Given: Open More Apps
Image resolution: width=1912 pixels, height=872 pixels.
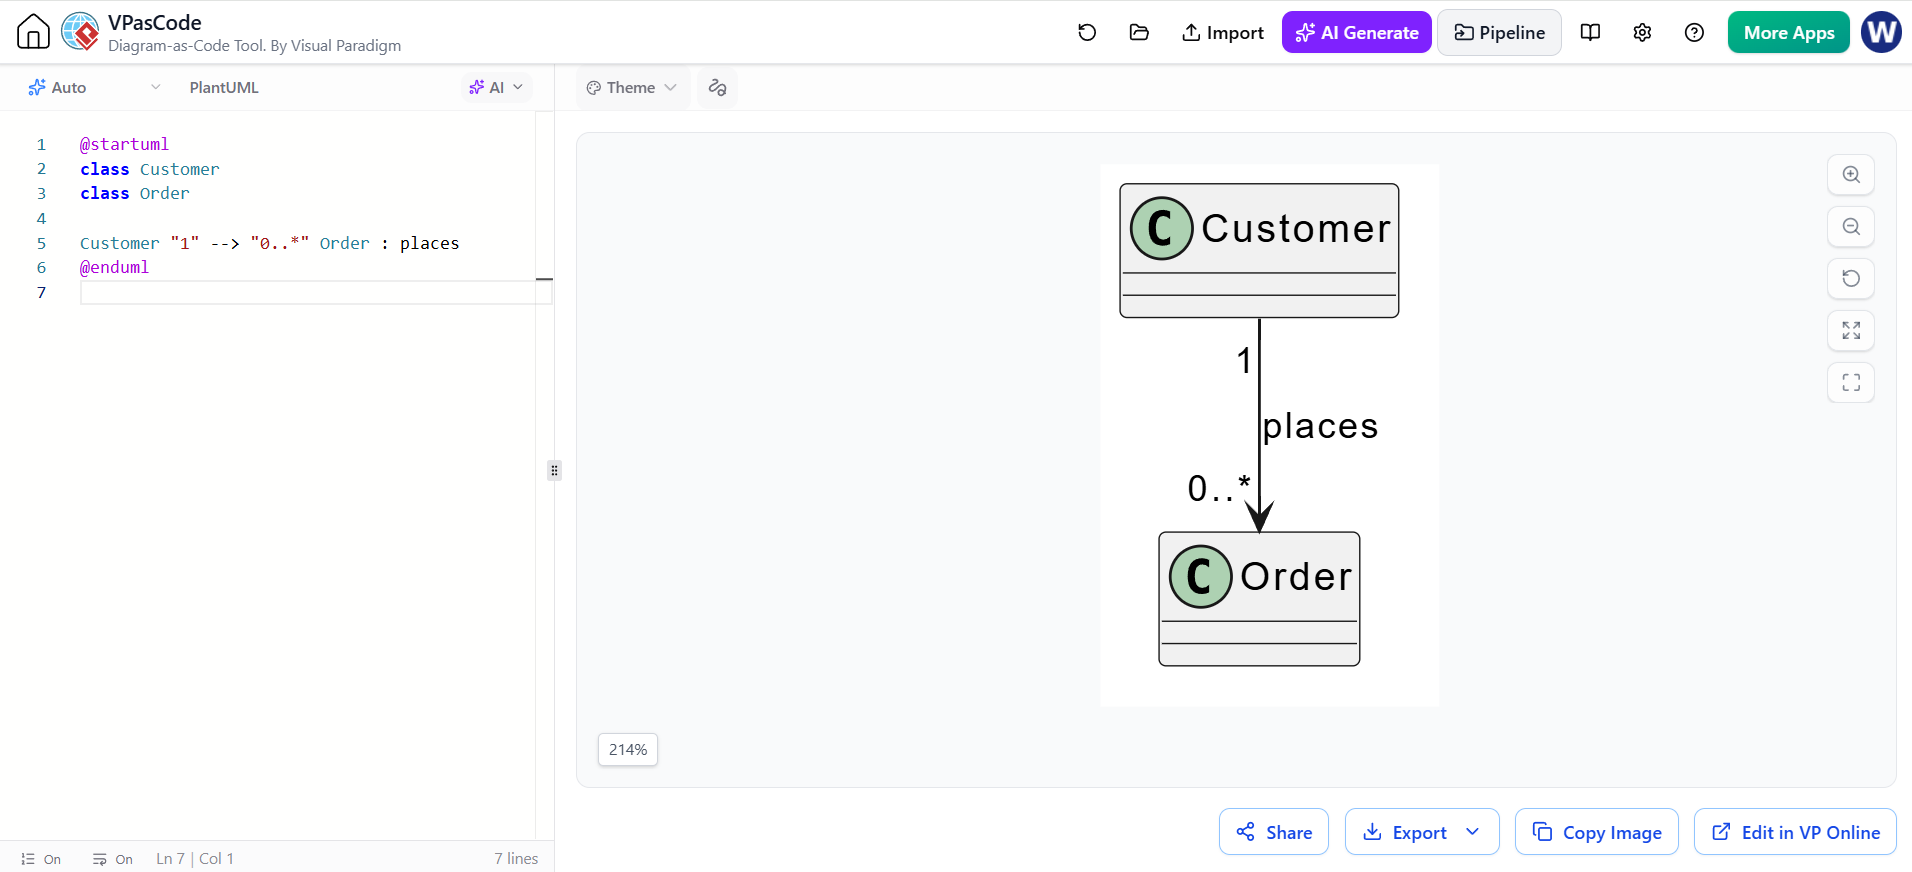Looking at the screenshot, I should click(1789, 33).
